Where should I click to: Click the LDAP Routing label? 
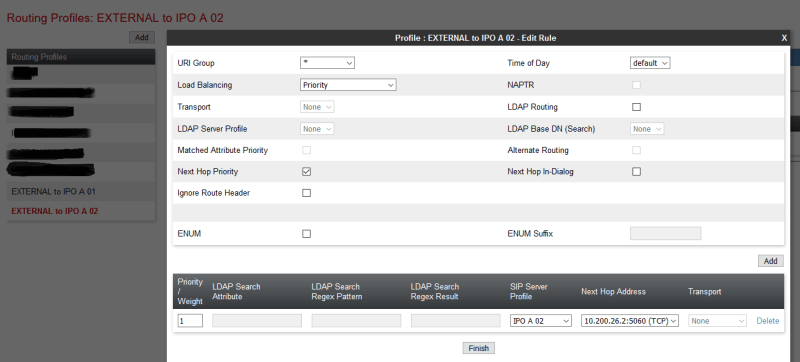(x=532, y=107)
